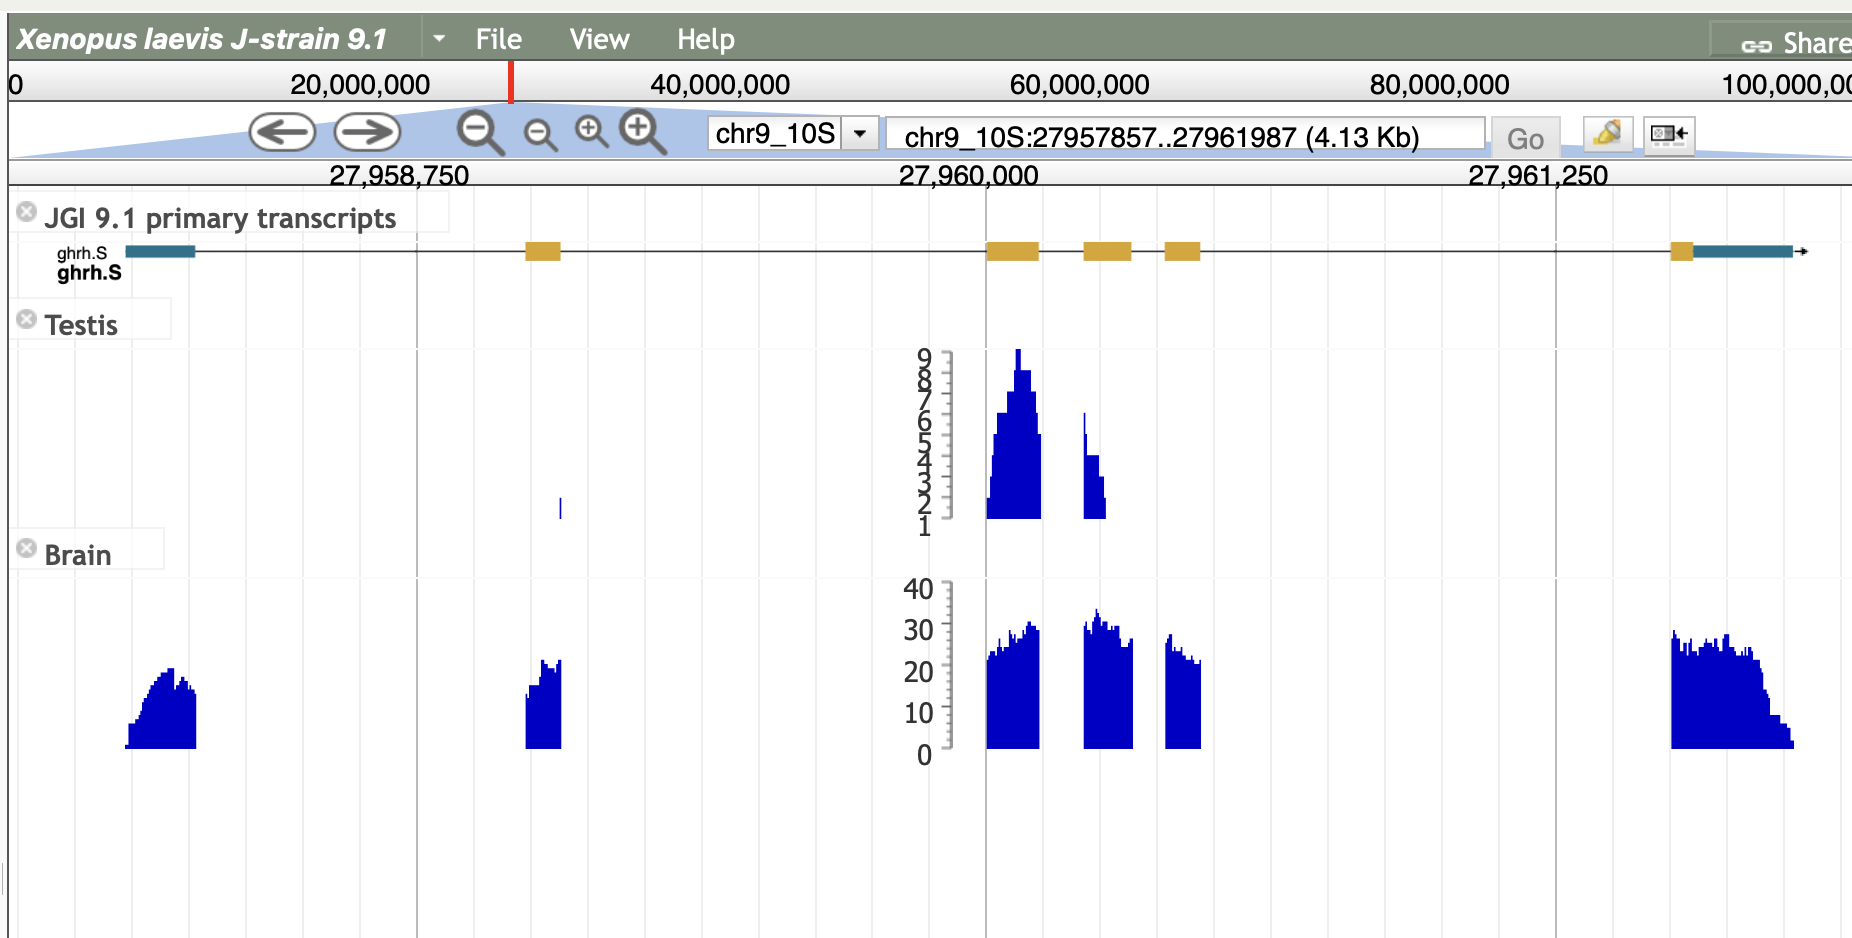Pan left with the back arrow
The image size is (1852, 938).
coord(282,132)
